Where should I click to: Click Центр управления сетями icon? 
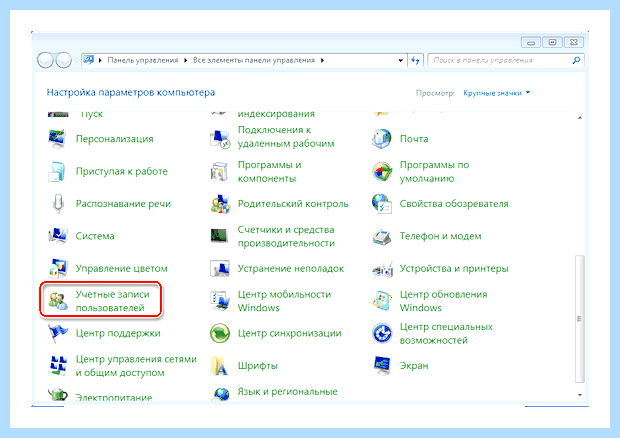[58, 366]
